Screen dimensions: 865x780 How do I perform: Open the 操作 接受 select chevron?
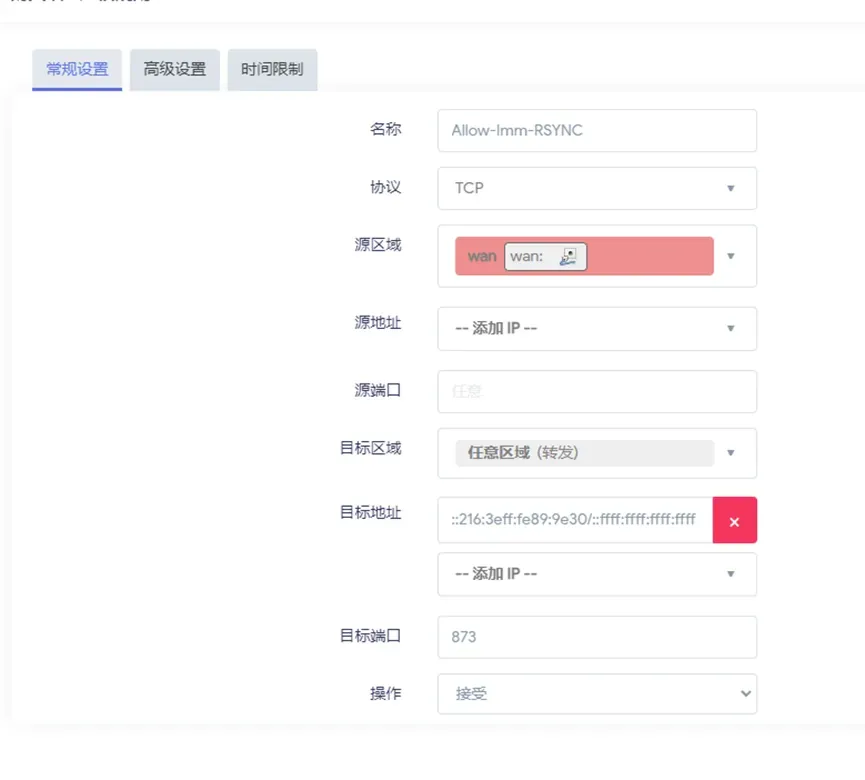click(x=745, y=693)
